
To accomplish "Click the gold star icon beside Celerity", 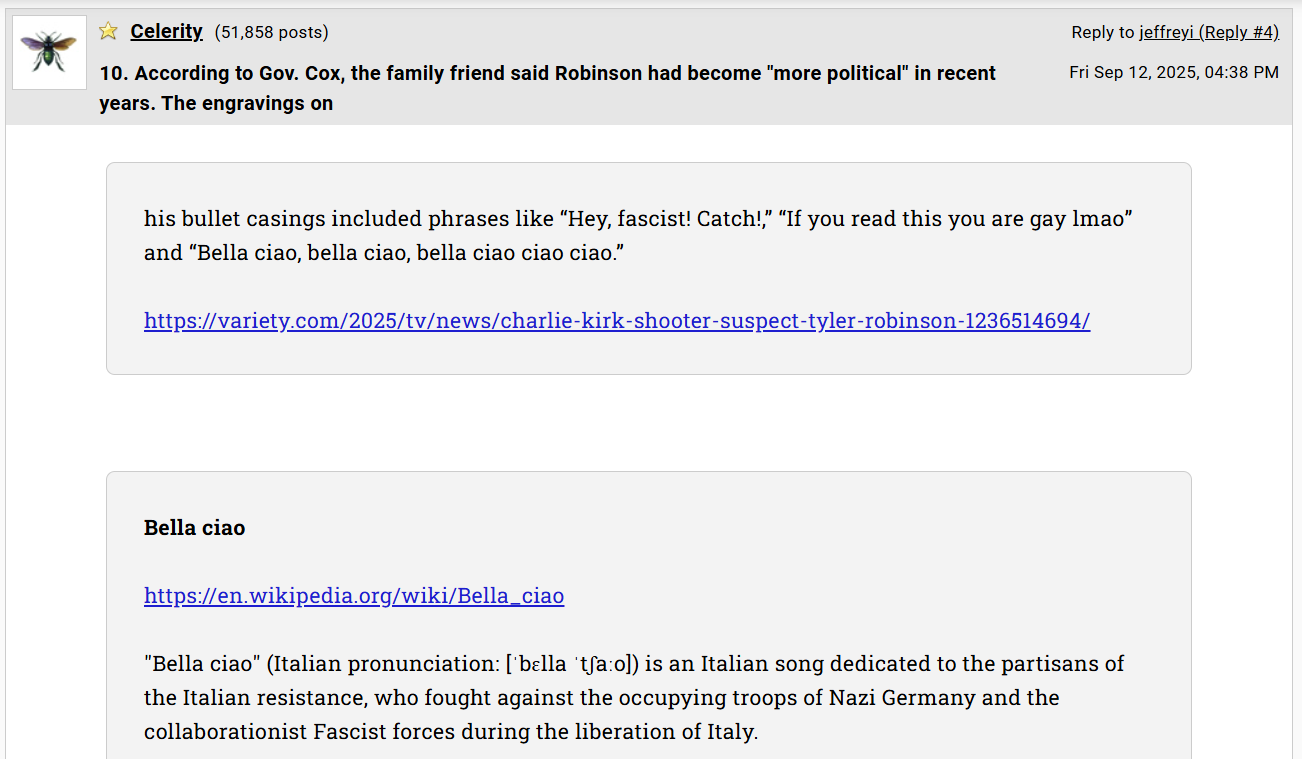I will 108,31.
